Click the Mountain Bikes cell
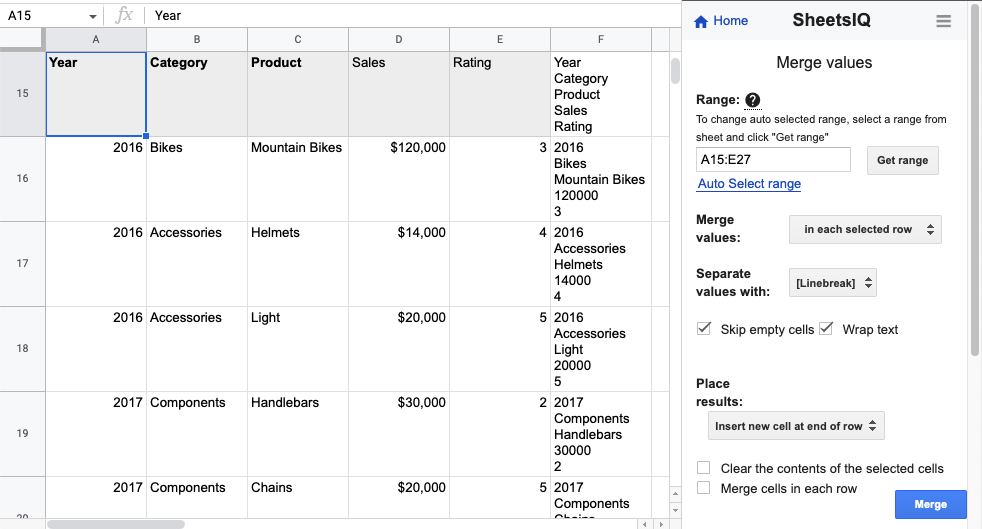This screenshot has height=529, width=982. (x=298, y=179)
